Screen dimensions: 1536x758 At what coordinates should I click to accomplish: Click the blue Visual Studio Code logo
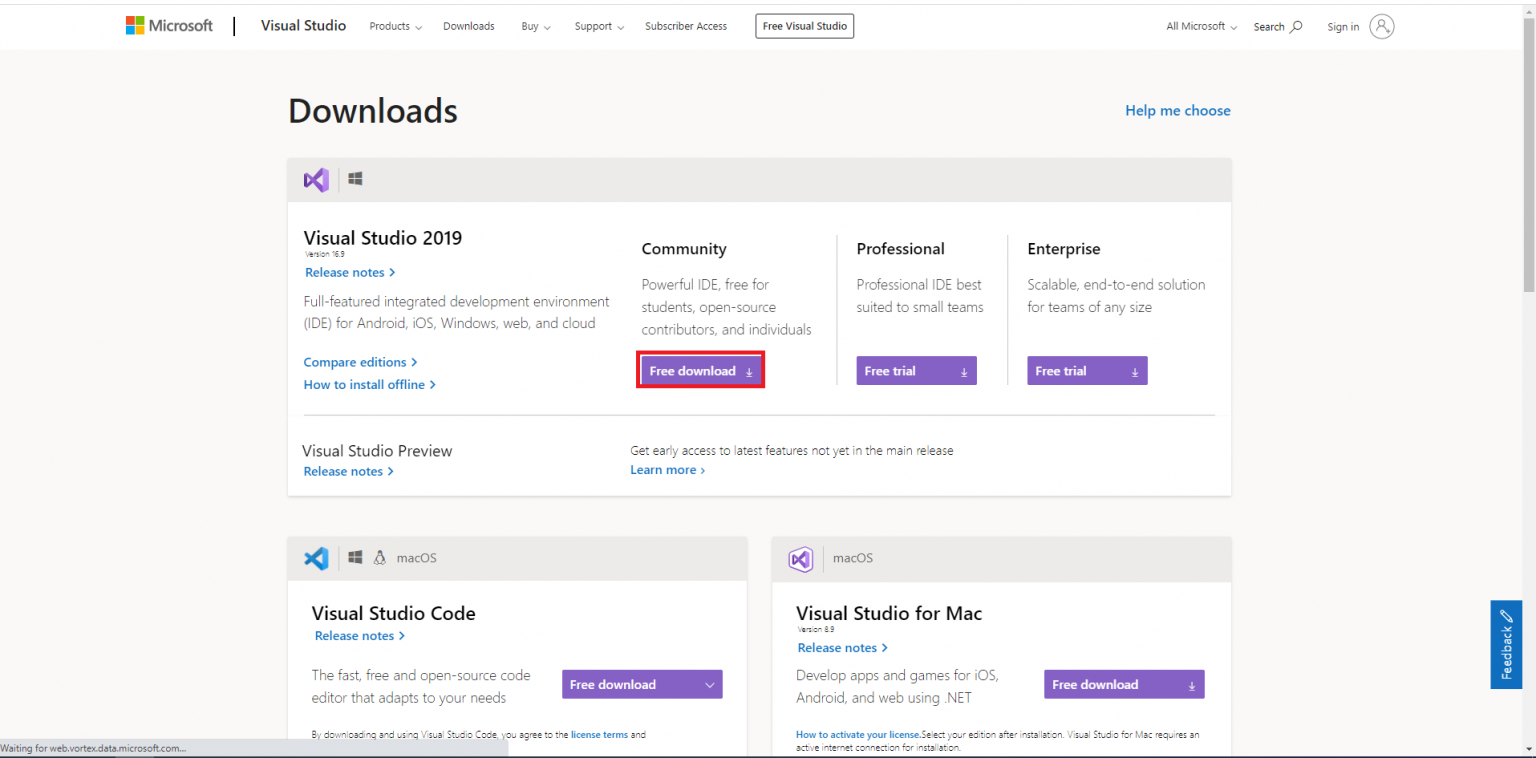(x=316, y=558)
